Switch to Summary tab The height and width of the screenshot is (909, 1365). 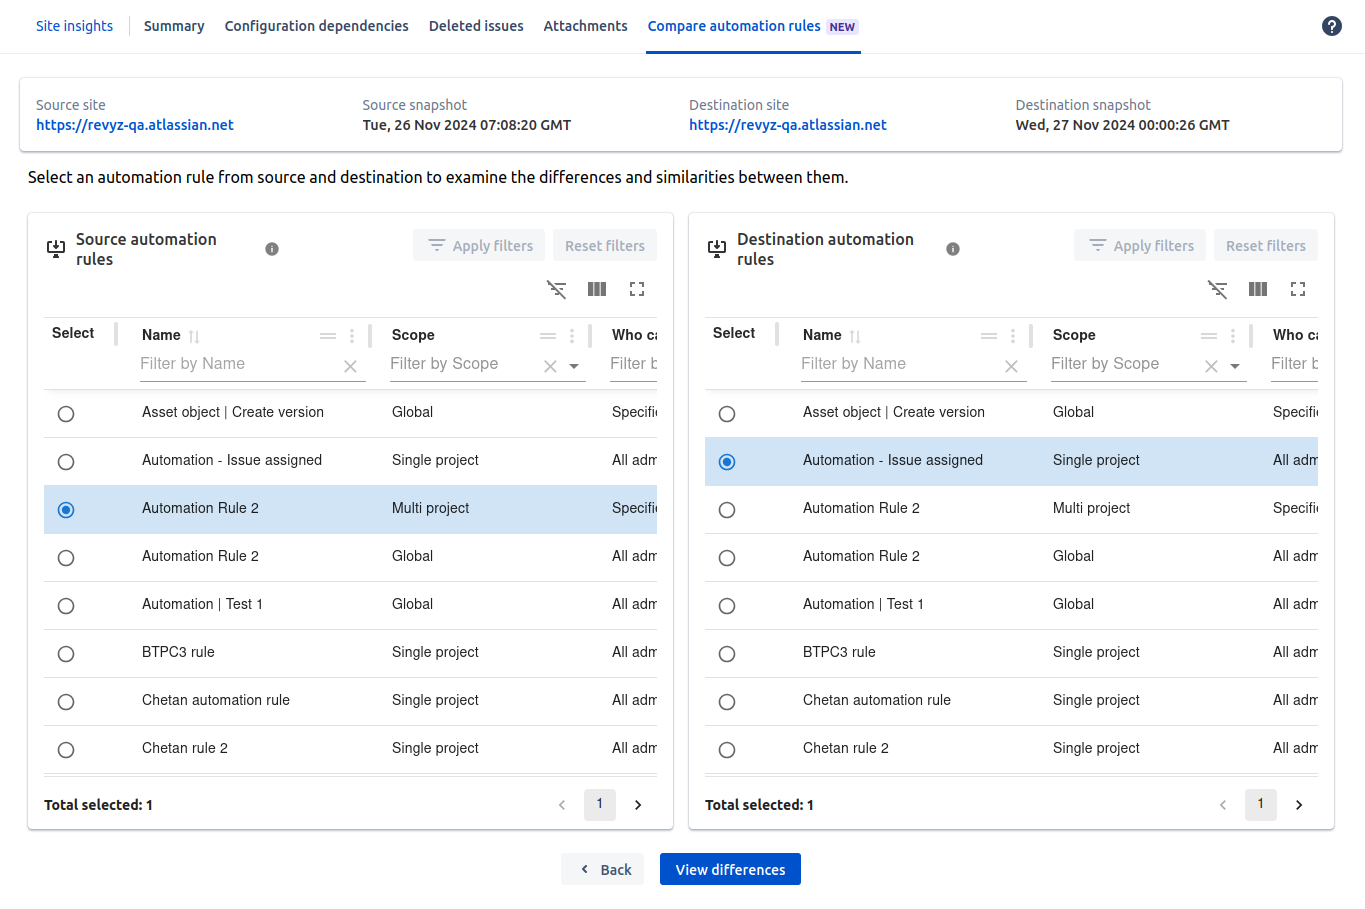pyautogui.click(x=174, y=26)
